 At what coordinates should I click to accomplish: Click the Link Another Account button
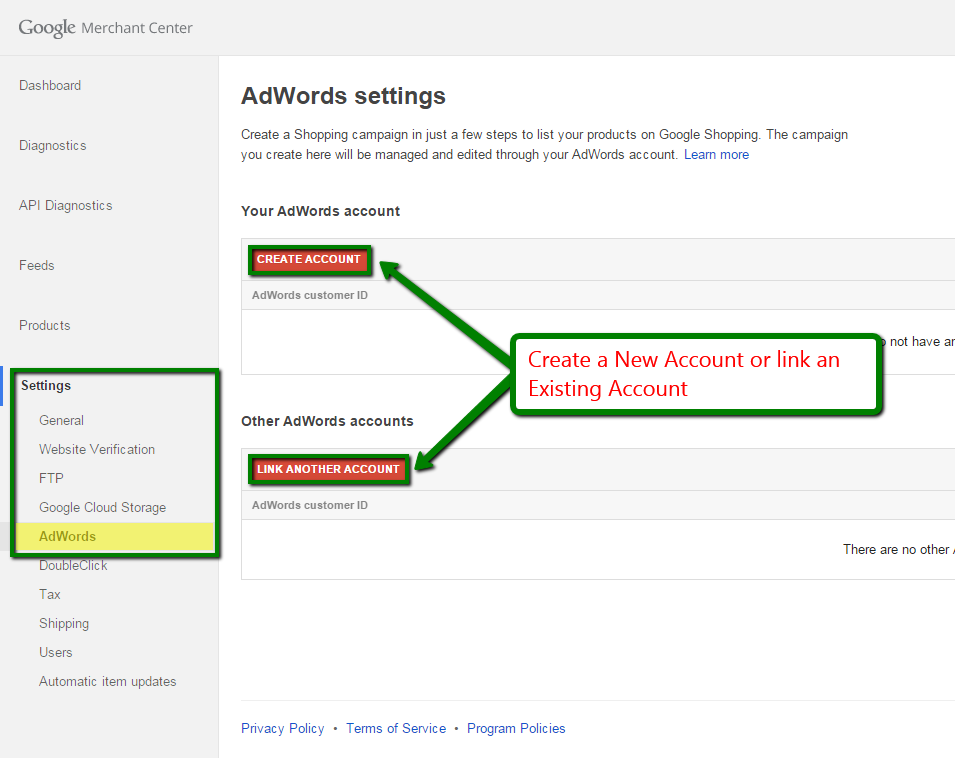(328, 469)
